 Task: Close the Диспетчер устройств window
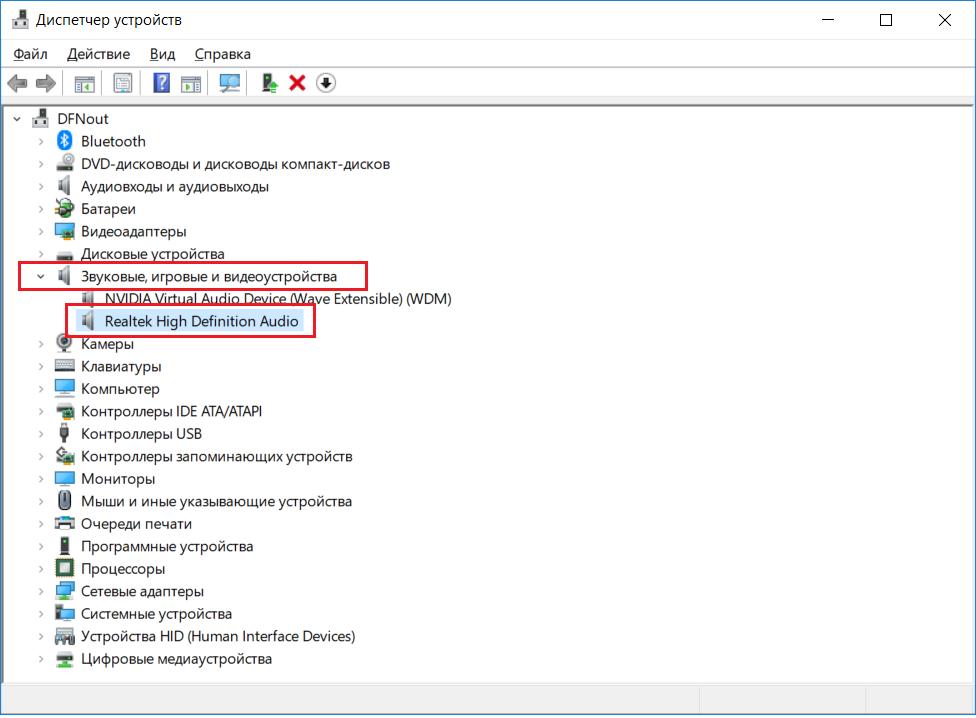(944, 20)
